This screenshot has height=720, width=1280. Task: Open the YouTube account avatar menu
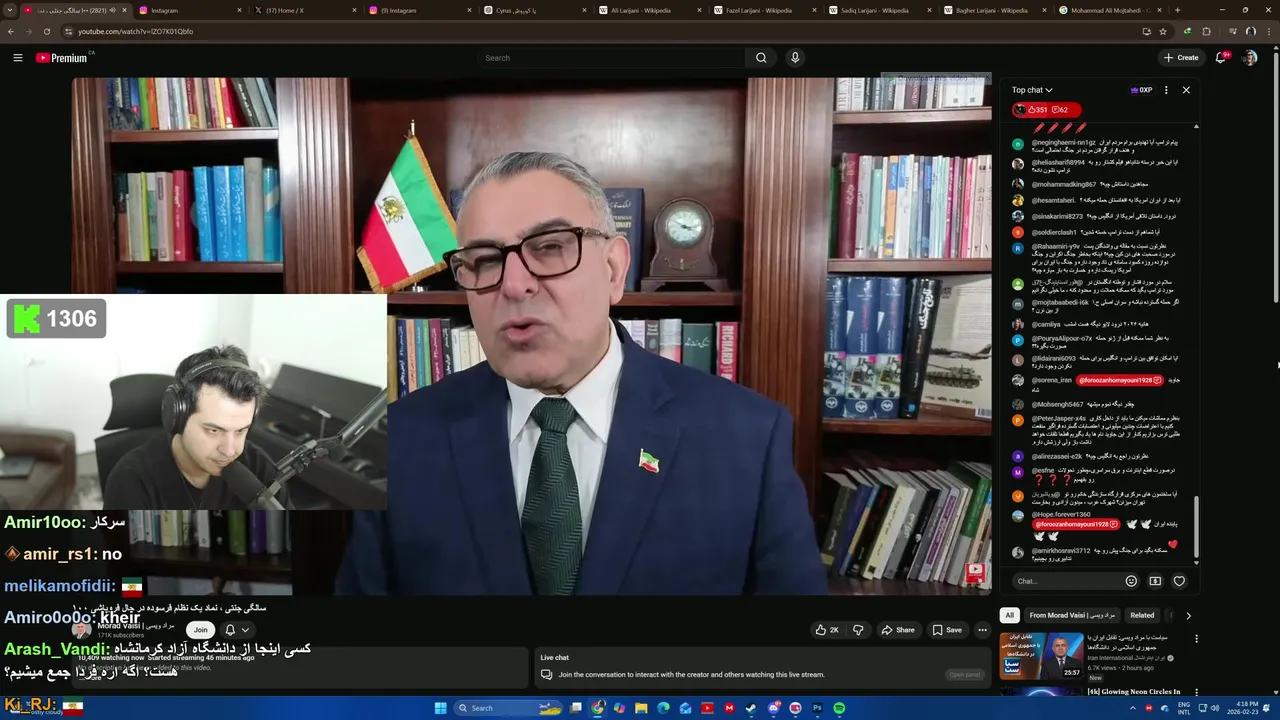(1249, 58)
